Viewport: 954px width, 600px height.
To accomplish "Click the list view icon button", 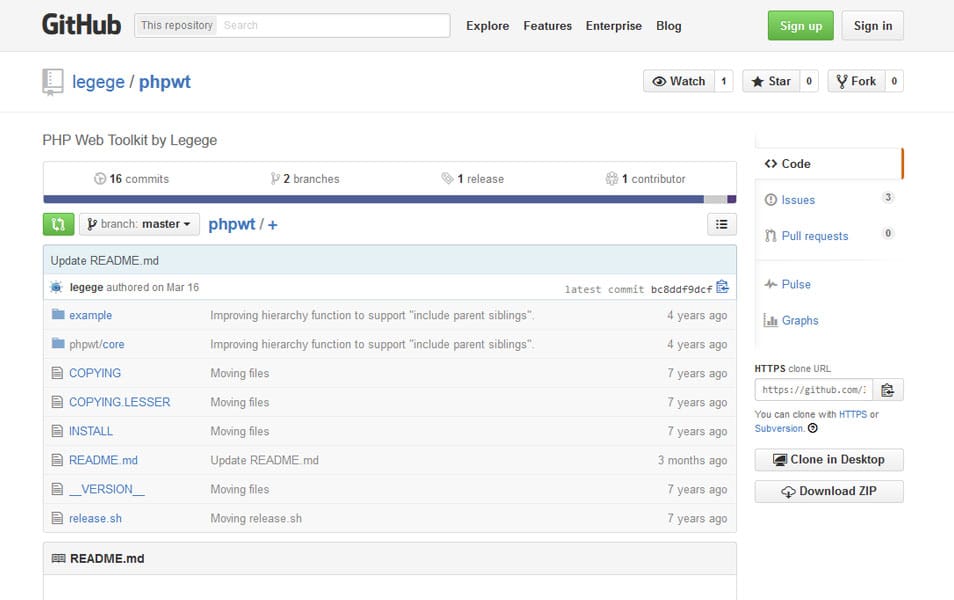I will 722,224.
